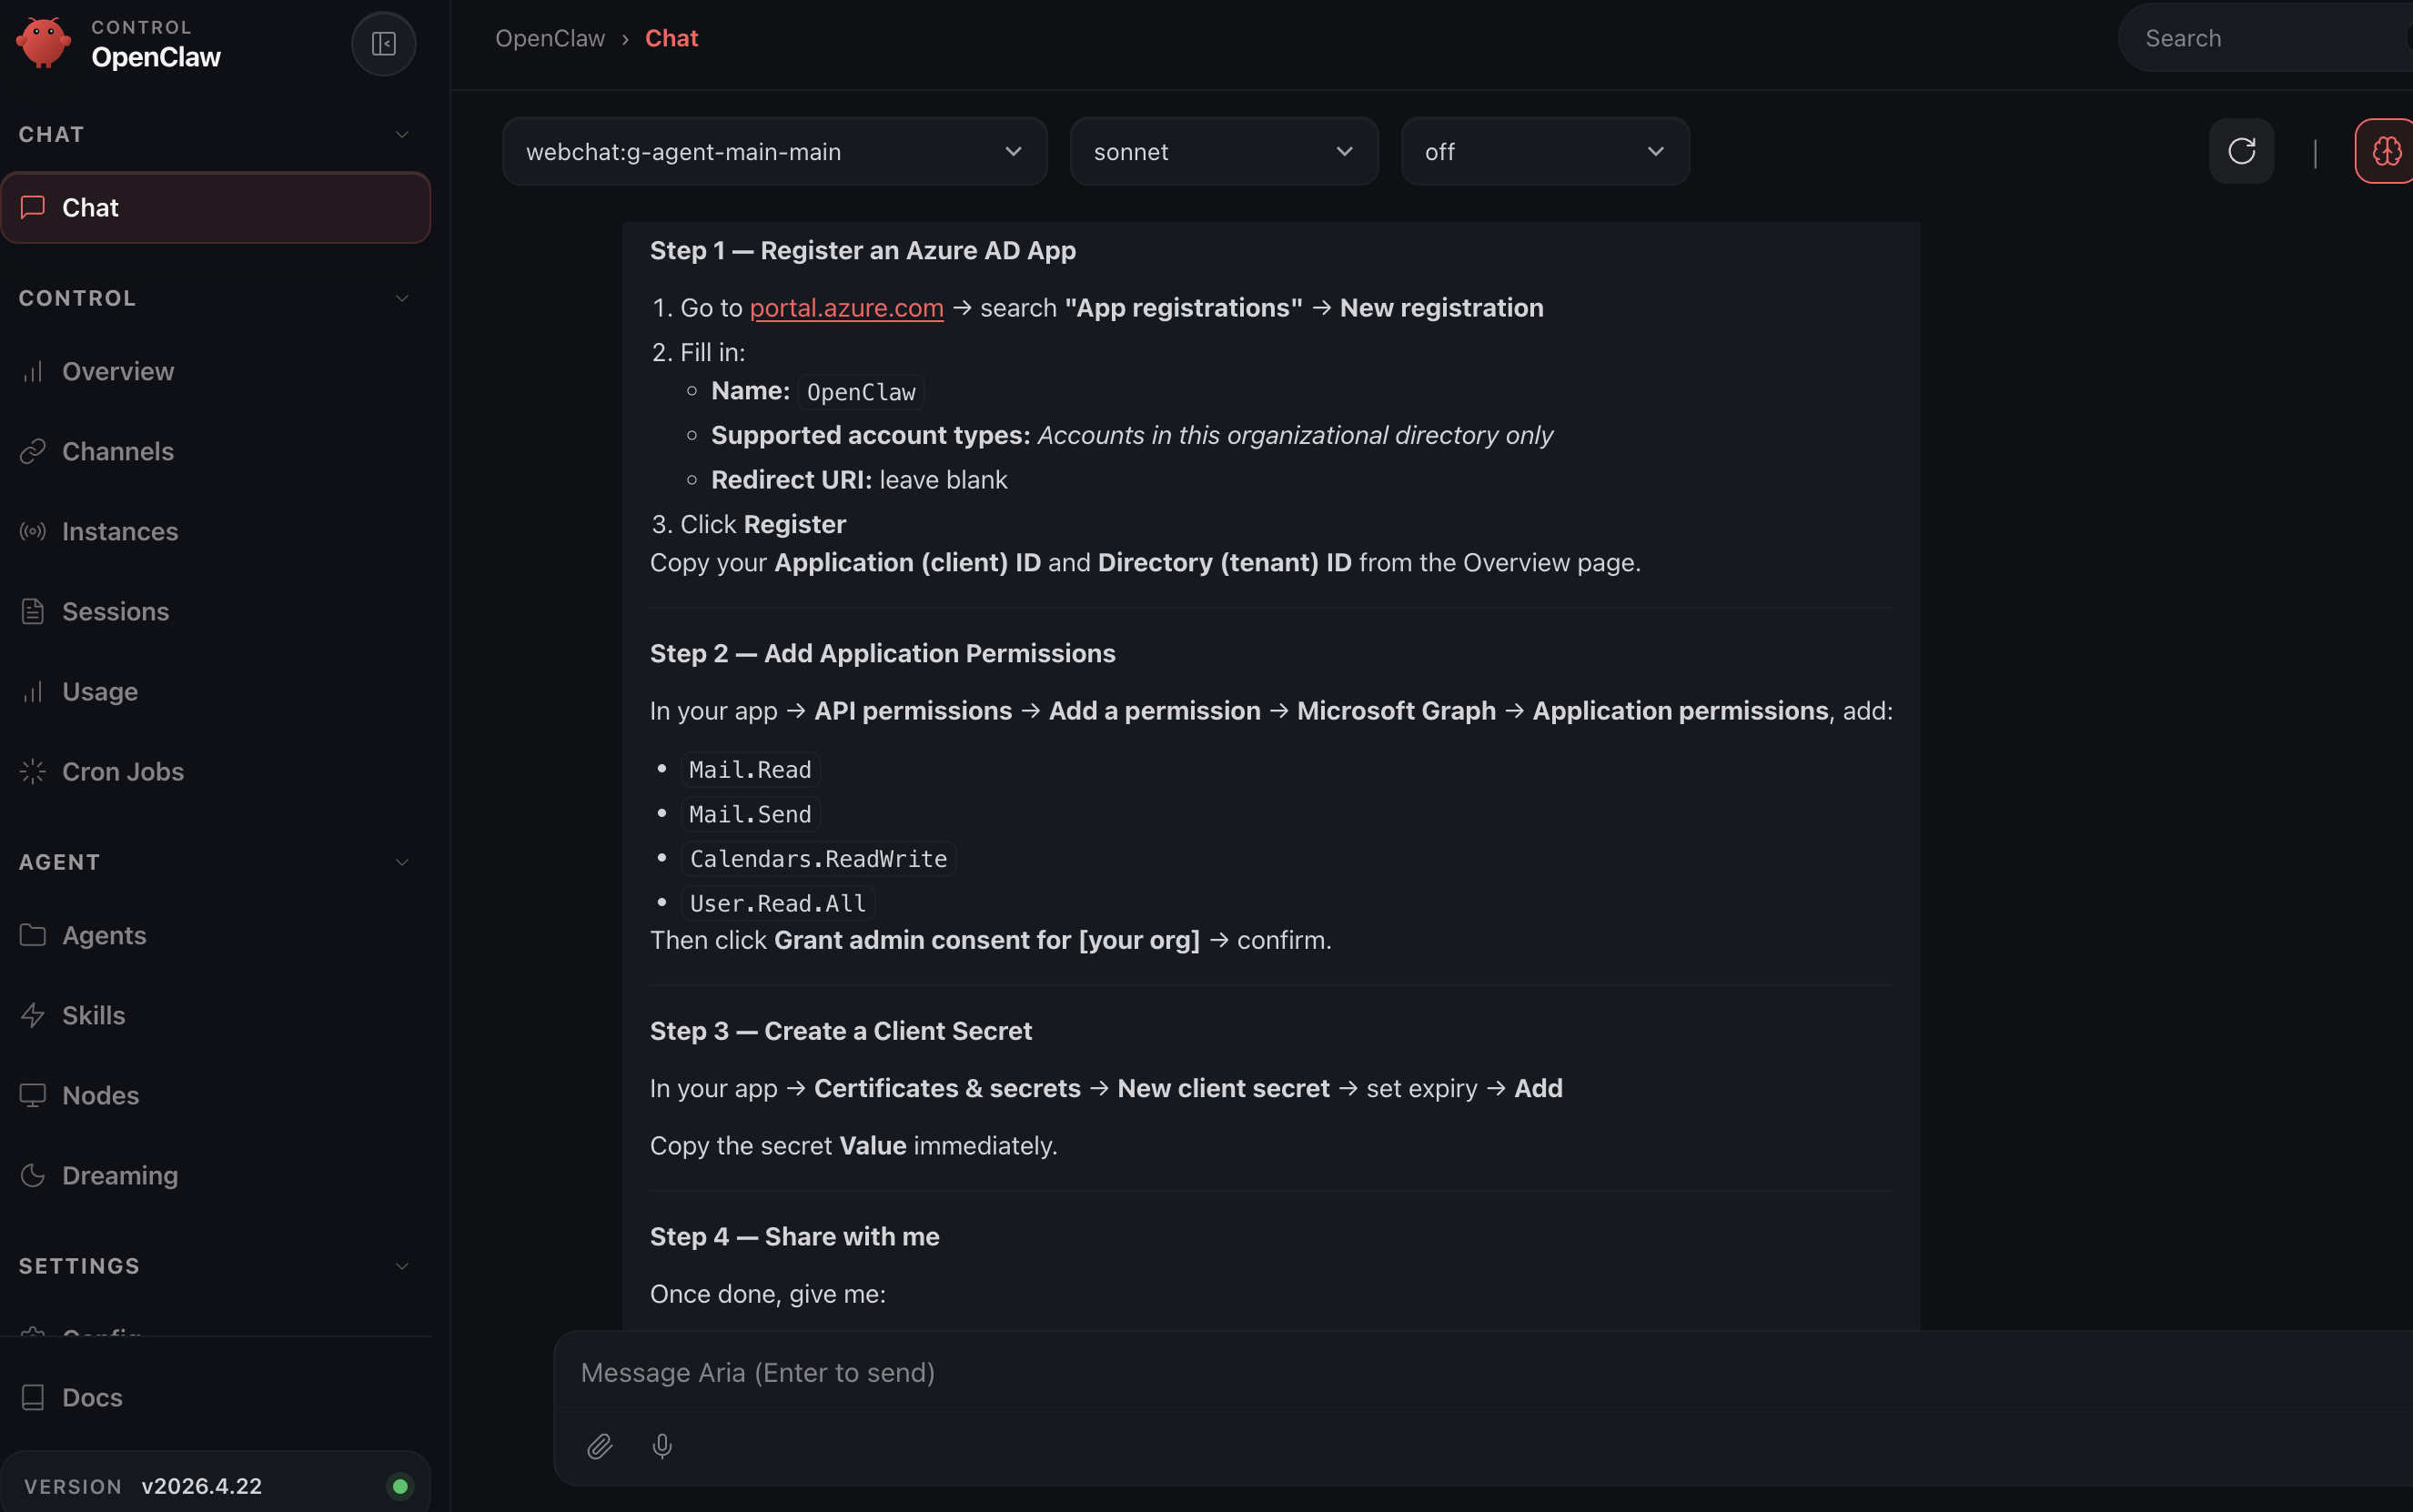Click the OpenClaw breadcrumb link
The width and height of the screenshot is (2413, 1512).
[x=550, y=38]
